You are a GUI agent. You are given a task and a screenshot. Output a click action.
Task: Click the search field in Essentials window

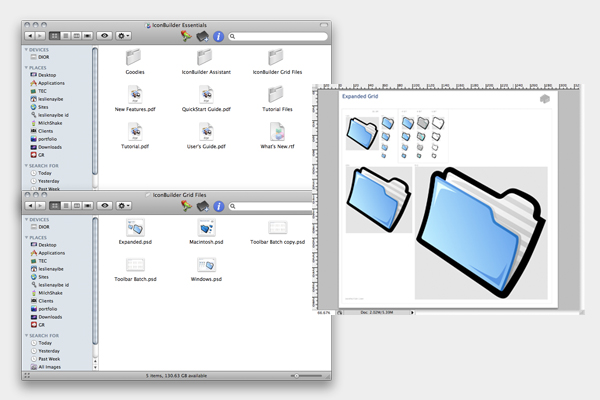coord(278,36)
